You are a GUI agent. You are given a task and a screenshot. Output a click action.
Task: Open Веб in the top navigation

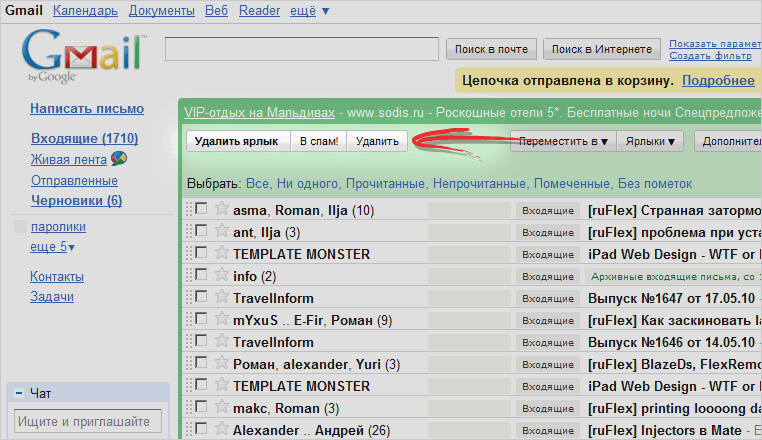point(216,11)
